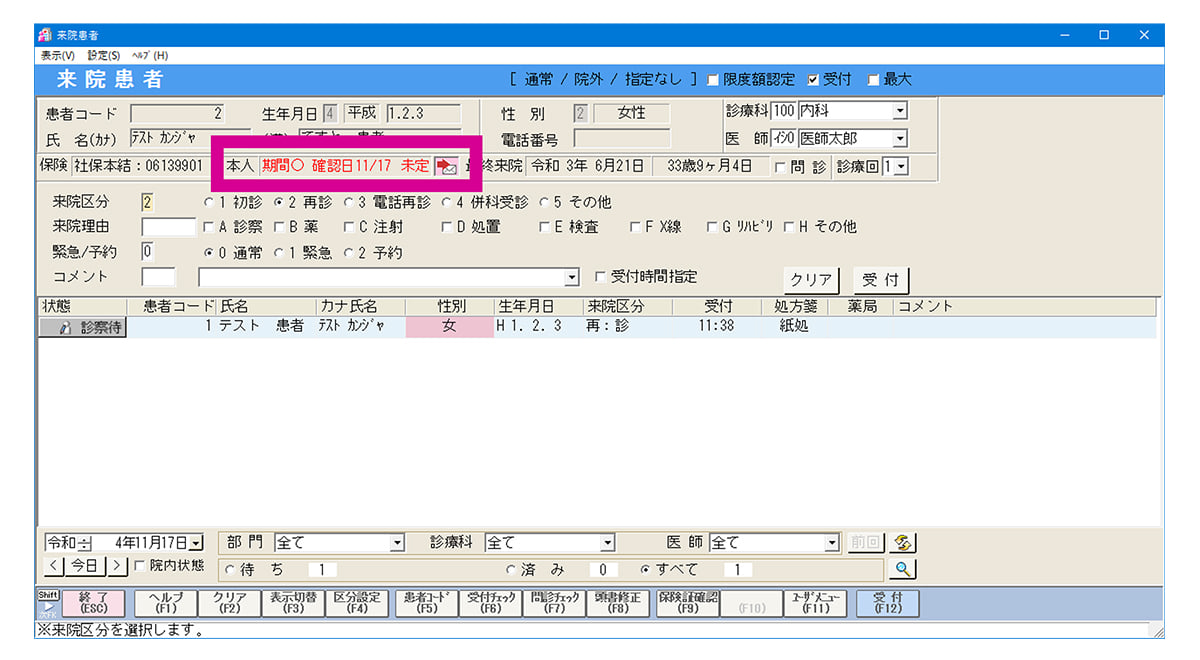Click the magnifying glass search icon

coord(903,569)
